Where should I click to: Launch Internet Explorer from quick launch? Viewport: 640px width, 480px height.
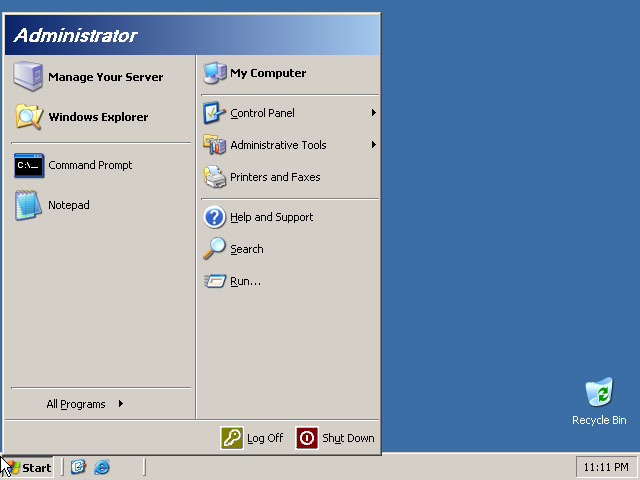tap(102, 467)
